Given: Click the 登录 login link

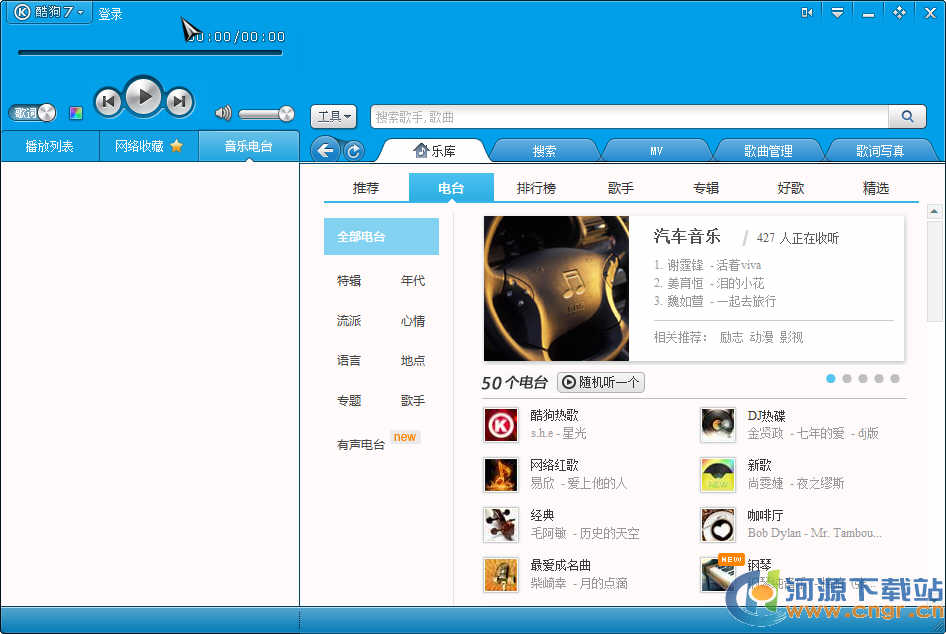Looking at the screenshot, I should pyautogui.click(x=110, y=14).
